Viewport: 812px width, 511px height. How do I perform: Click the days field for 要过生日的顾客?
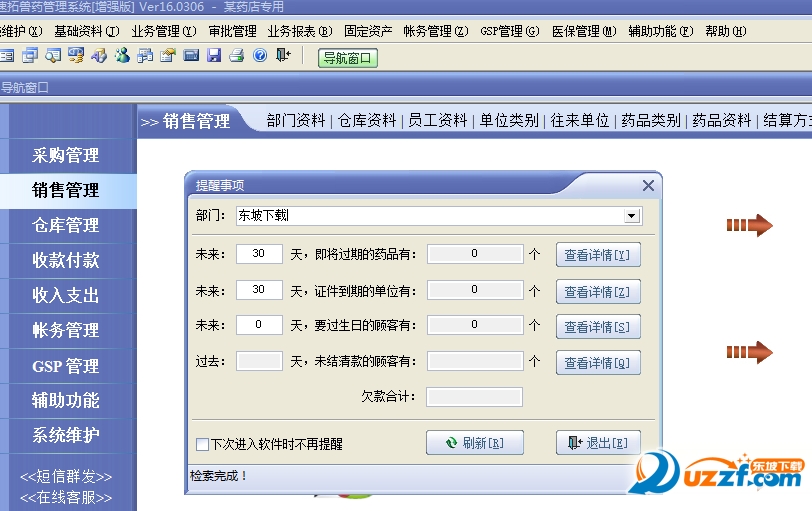click(x=259, y=325)
